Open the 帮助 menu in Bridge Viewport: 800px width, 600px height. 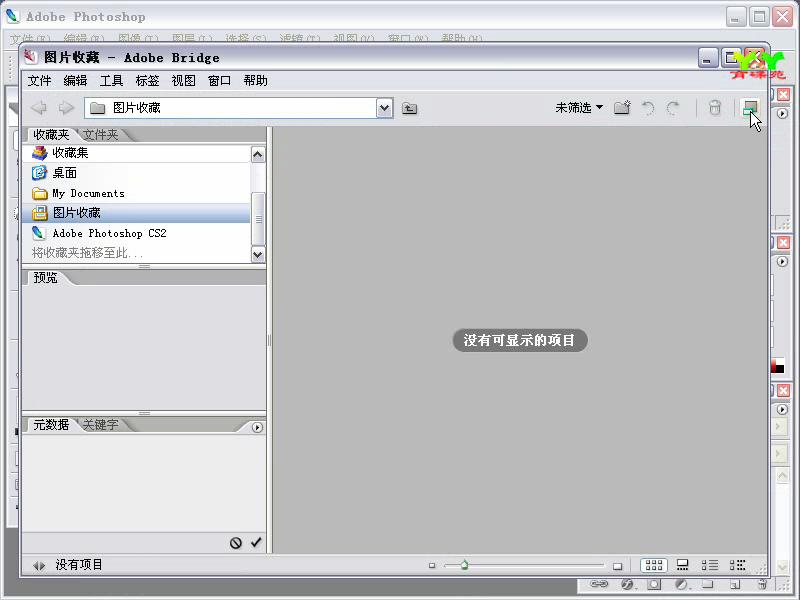256,81
